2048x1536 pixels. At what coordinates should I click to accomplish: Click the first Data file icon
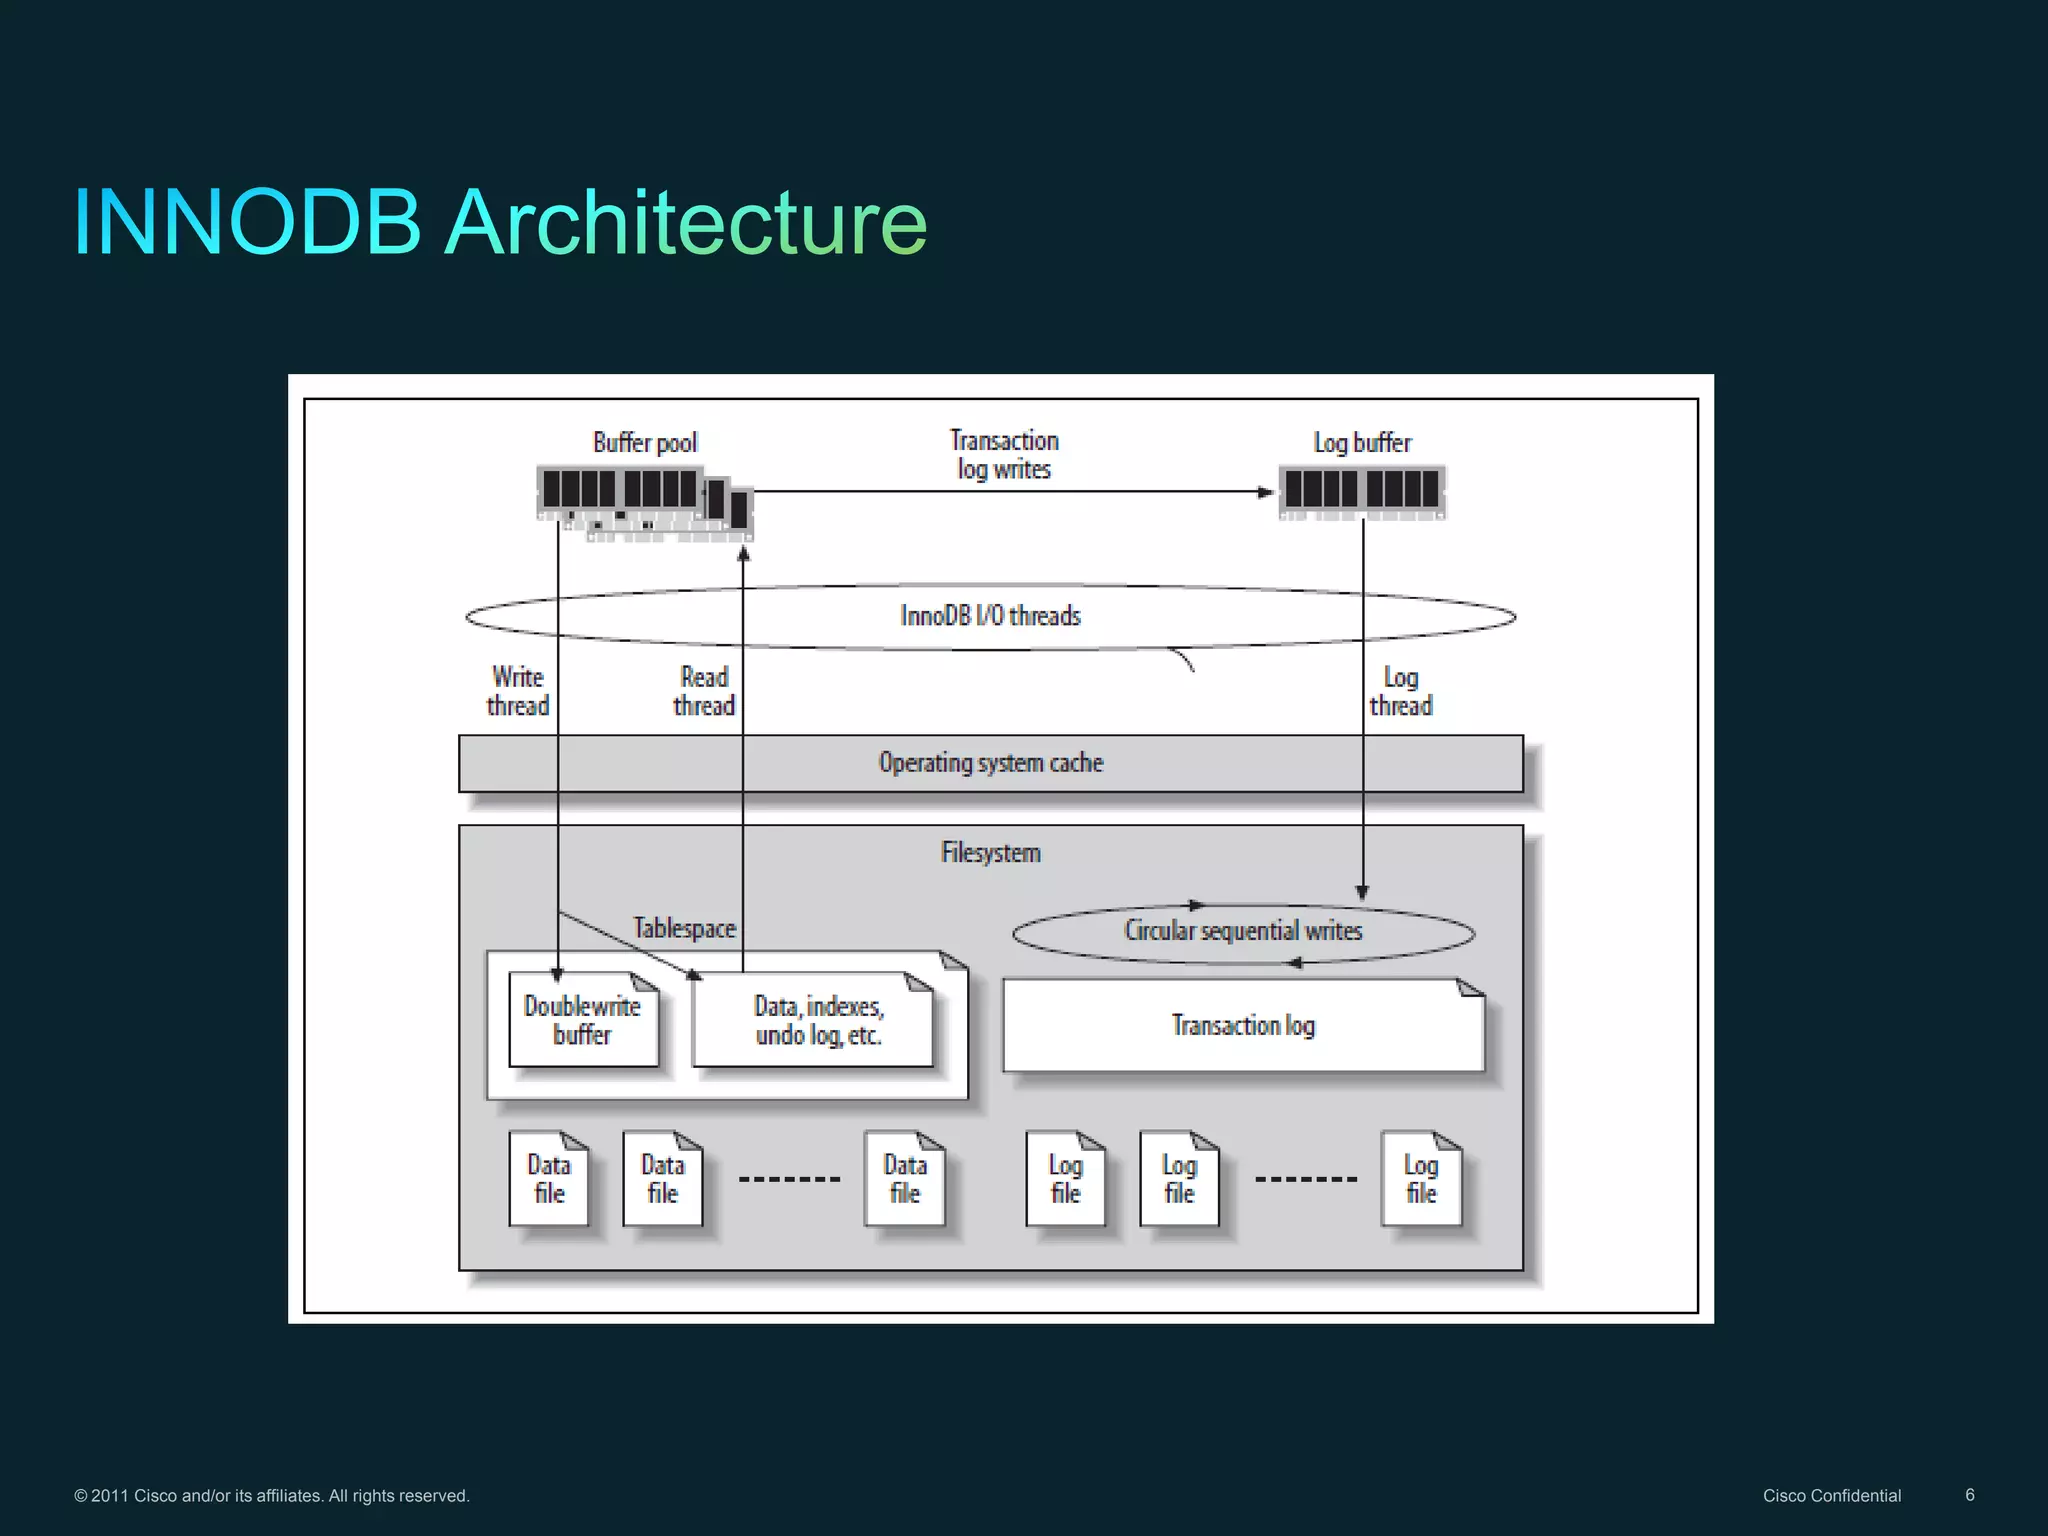point(548,1179)
